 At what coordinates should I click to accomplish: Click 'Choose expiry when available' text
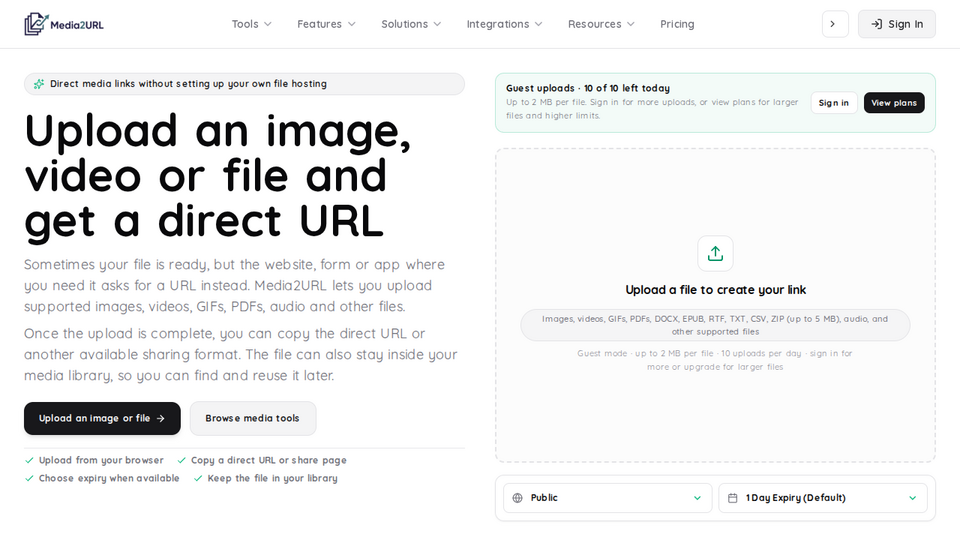109,478
